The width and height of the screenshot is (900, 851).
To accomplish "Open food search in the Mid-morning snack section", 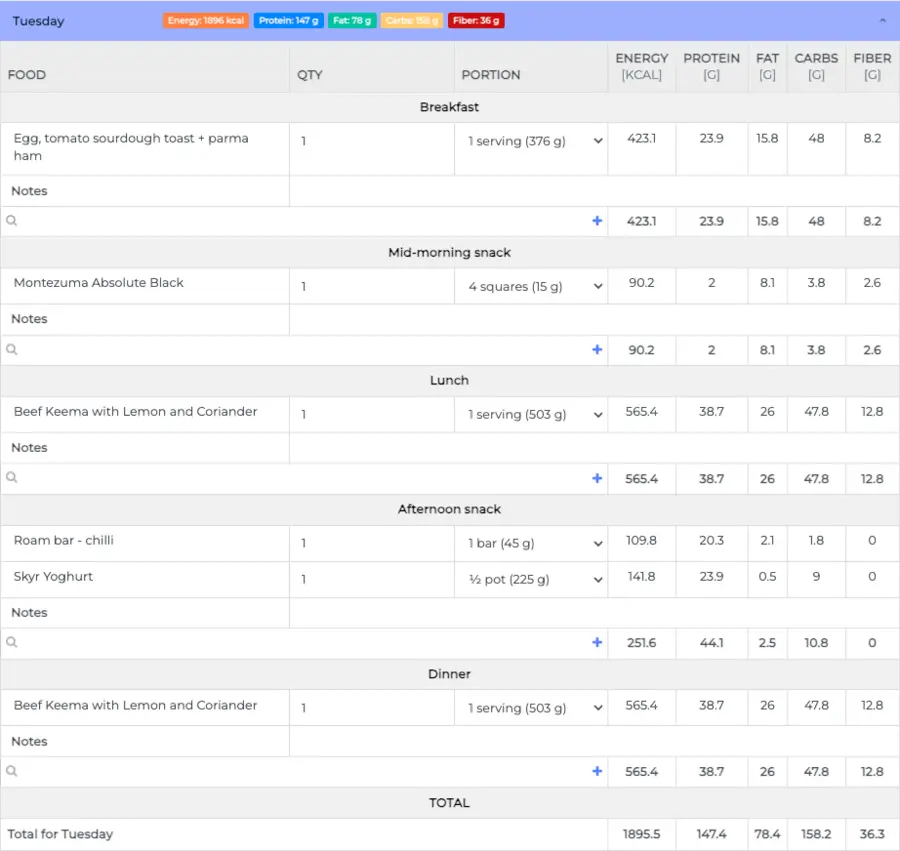I will click(x=11, y=349).
